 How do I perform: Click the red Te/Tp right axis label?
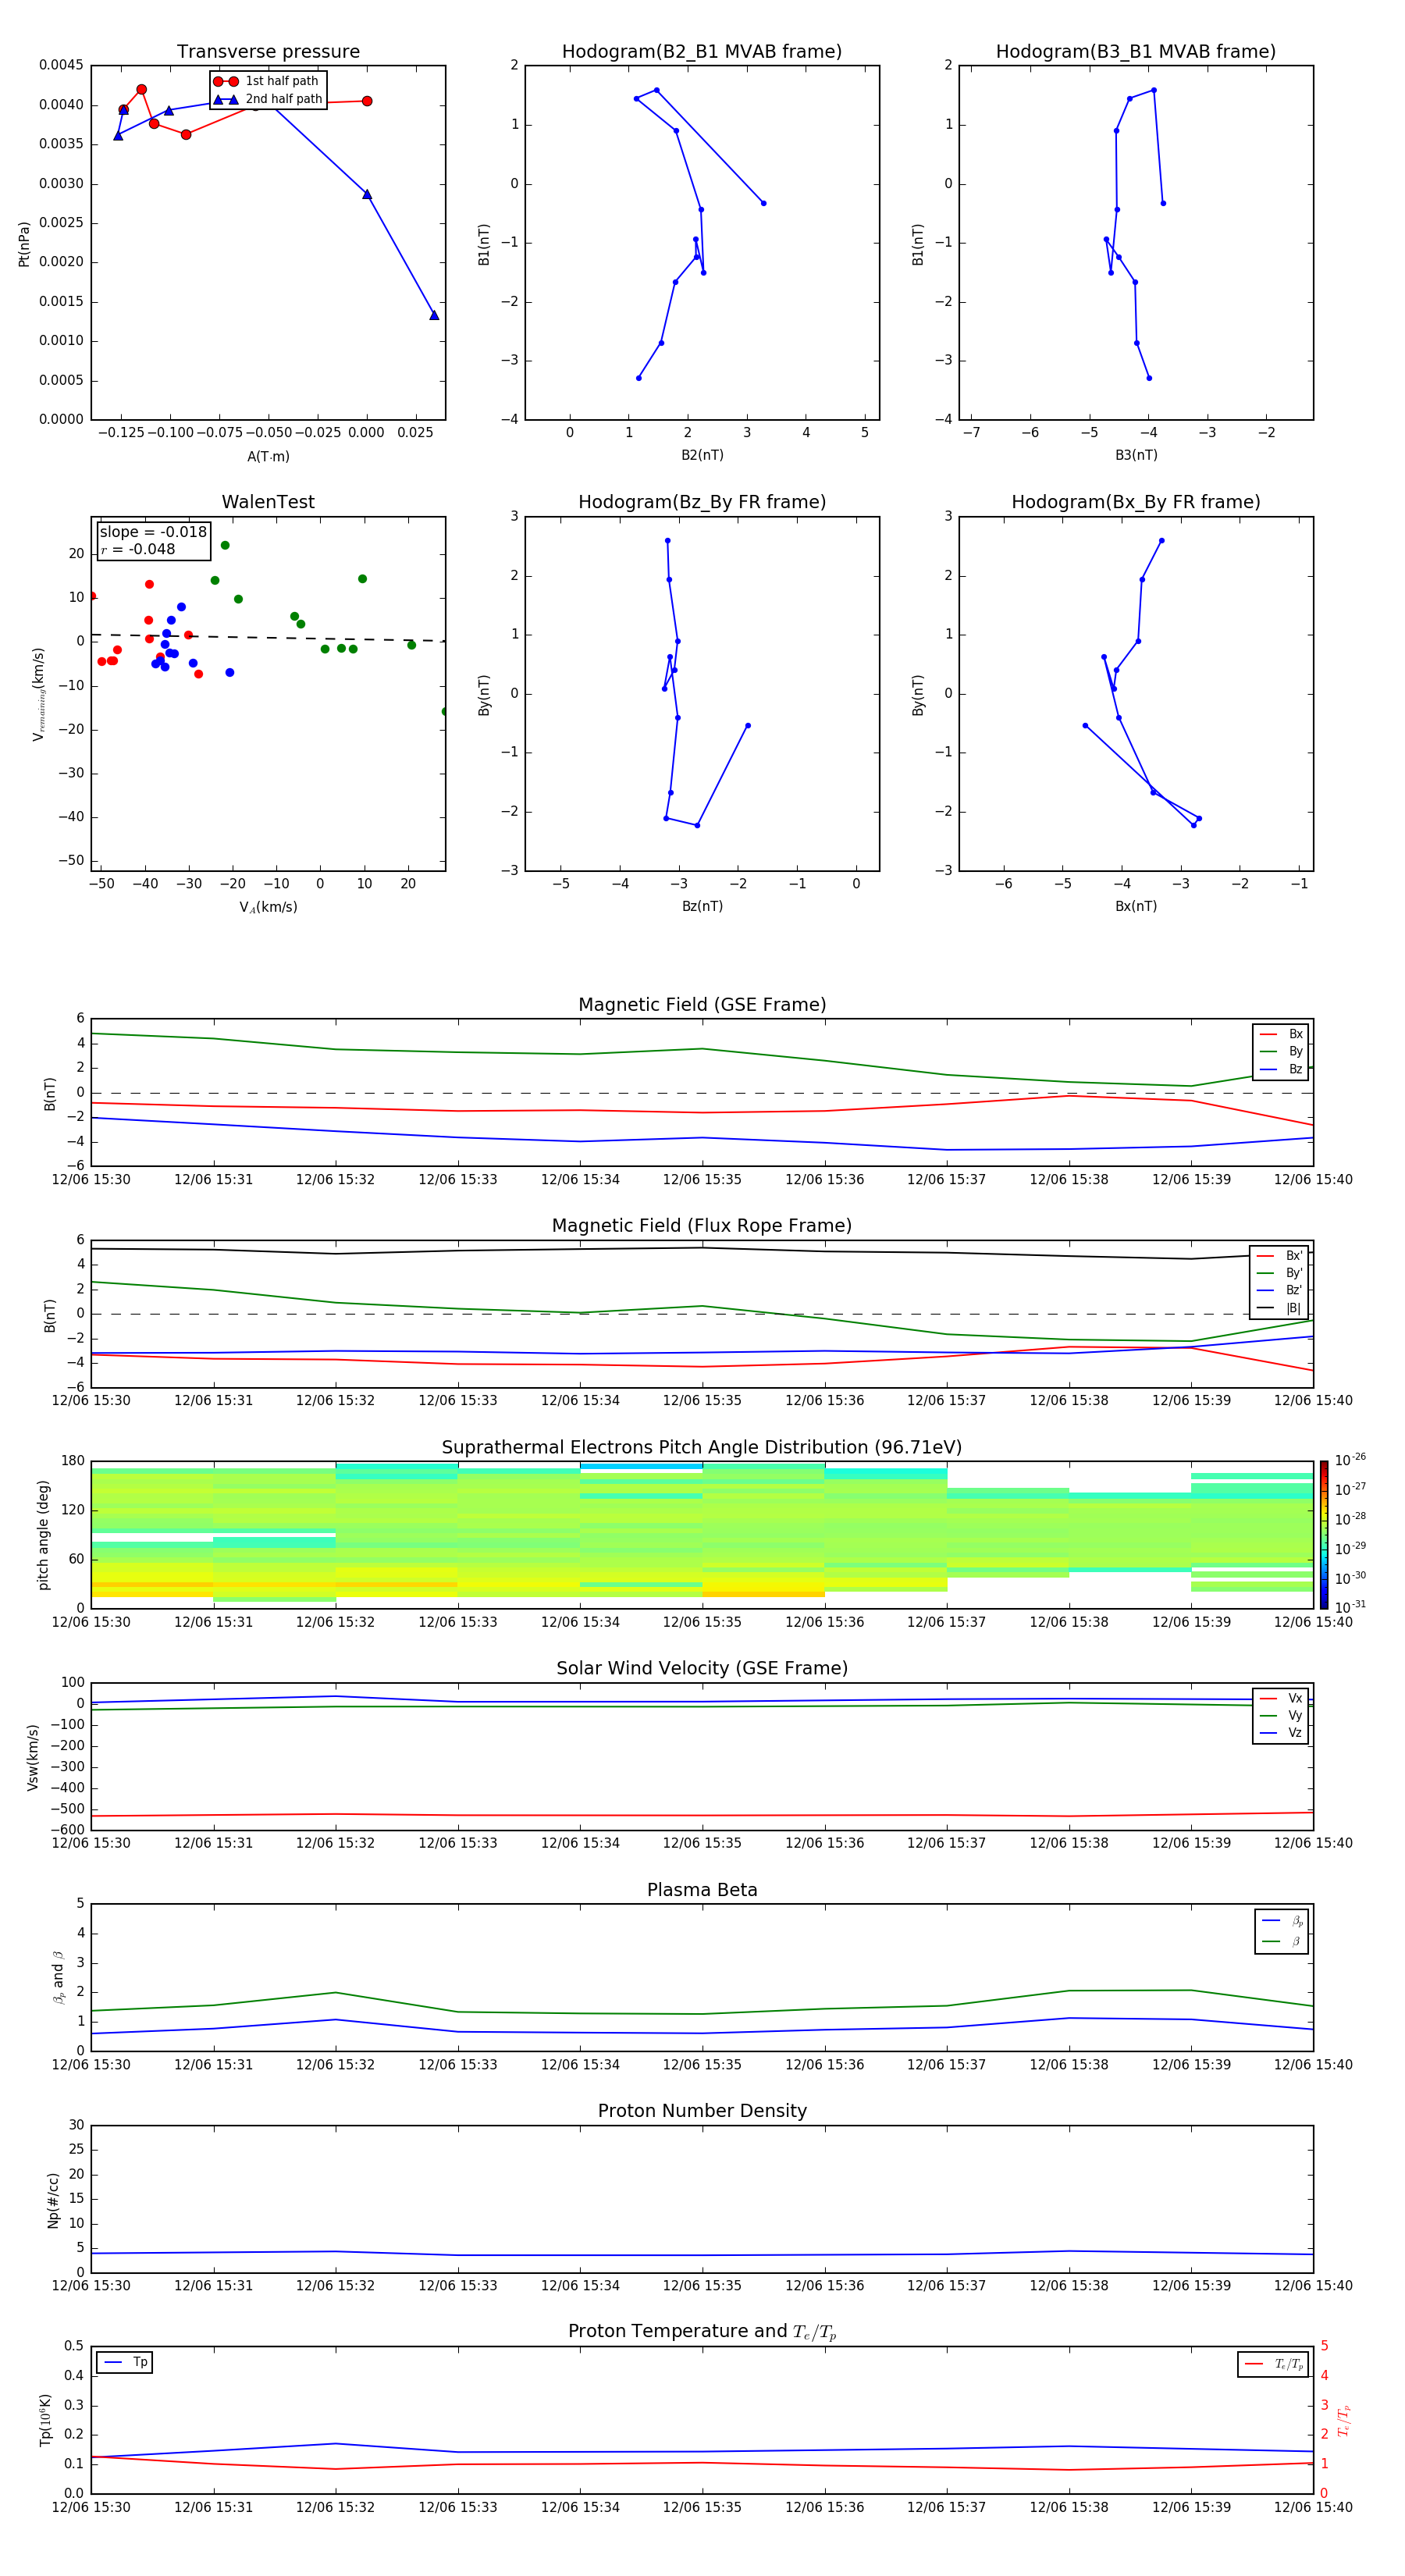(x=1344, y=2420)
